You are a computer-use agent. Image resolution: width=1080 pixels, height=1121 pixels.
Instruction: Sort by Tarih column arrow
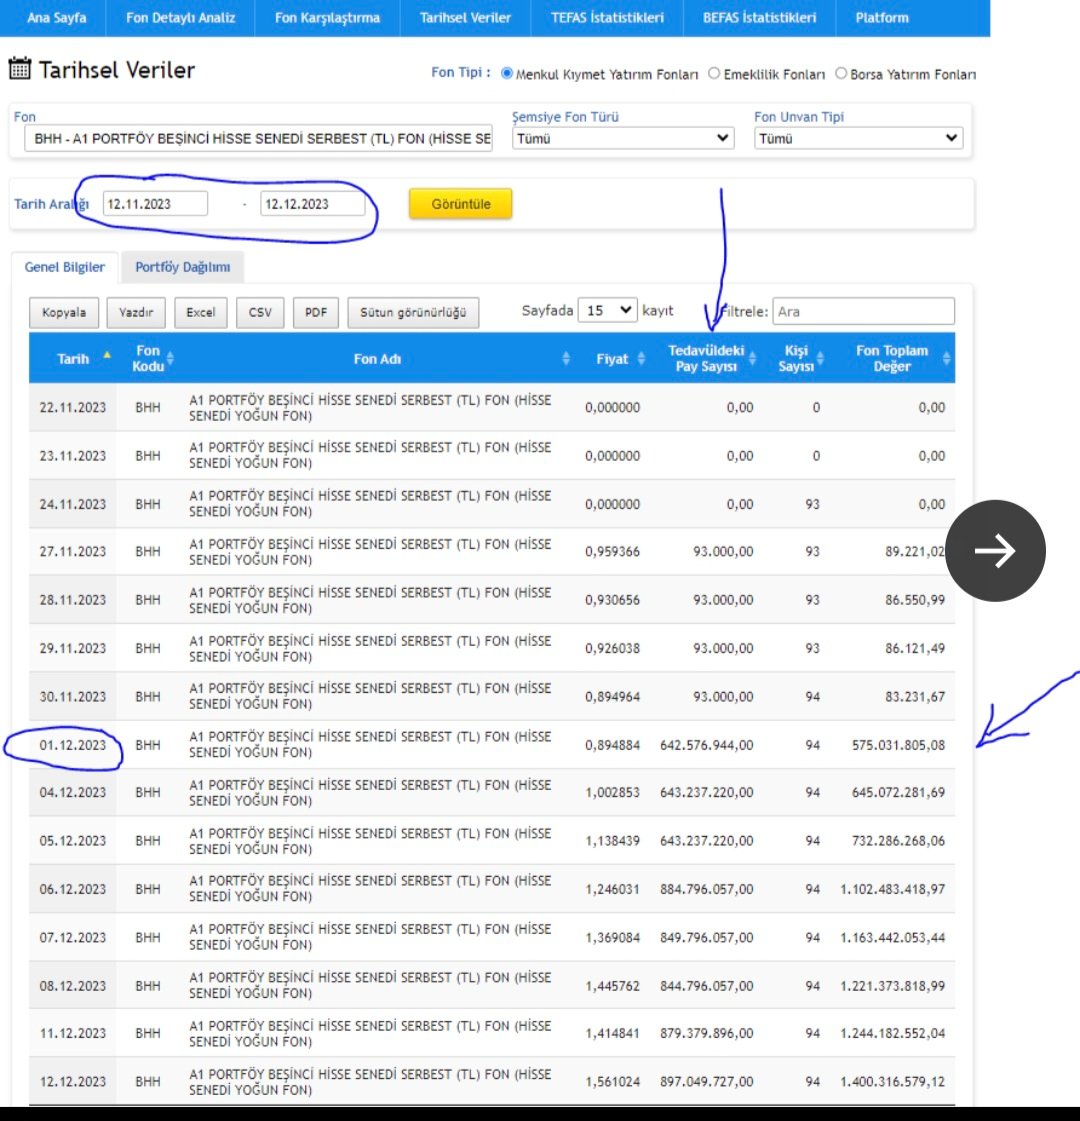(107, 355)
